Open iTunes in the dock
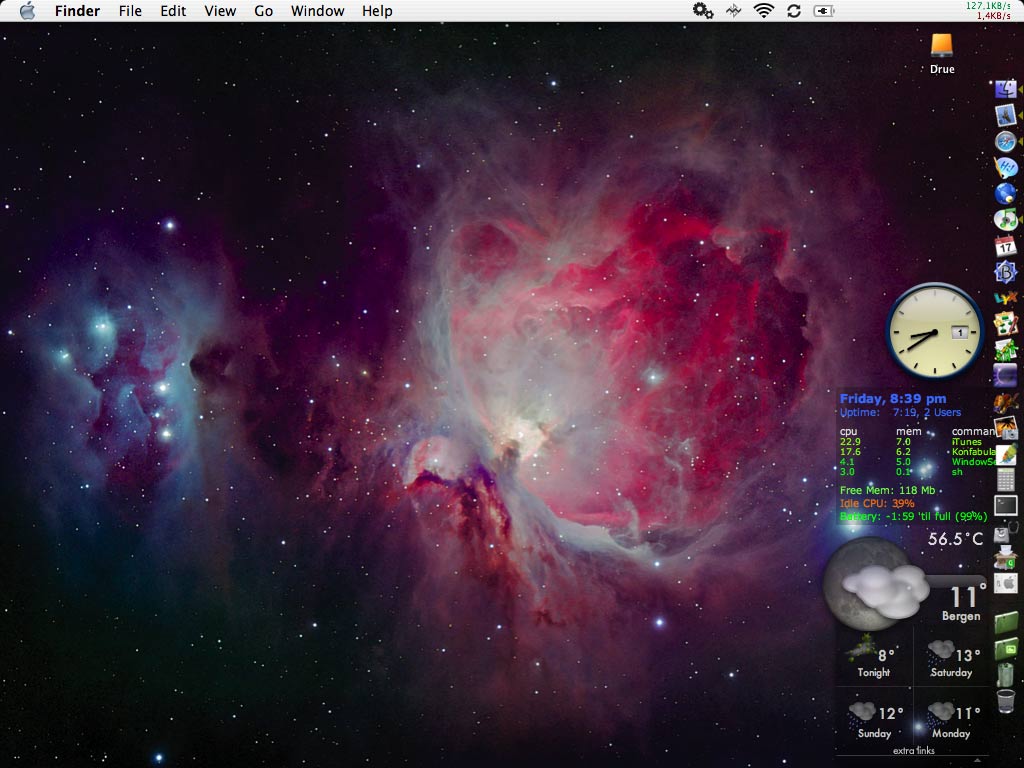The image size is (1024, 768). [1006, 219]
